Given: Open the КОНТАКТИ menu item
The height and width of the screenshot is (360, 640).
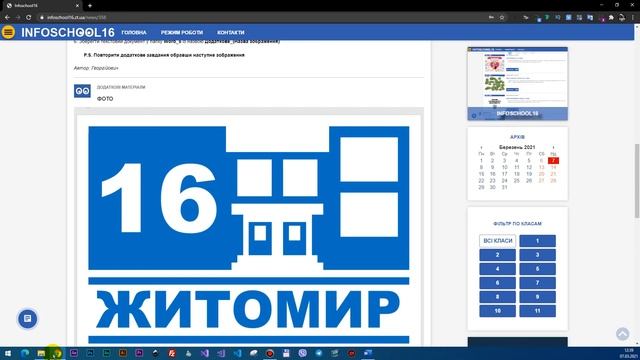Looking at the screenshot, I should pyautogui.click(x=231, y=32).
